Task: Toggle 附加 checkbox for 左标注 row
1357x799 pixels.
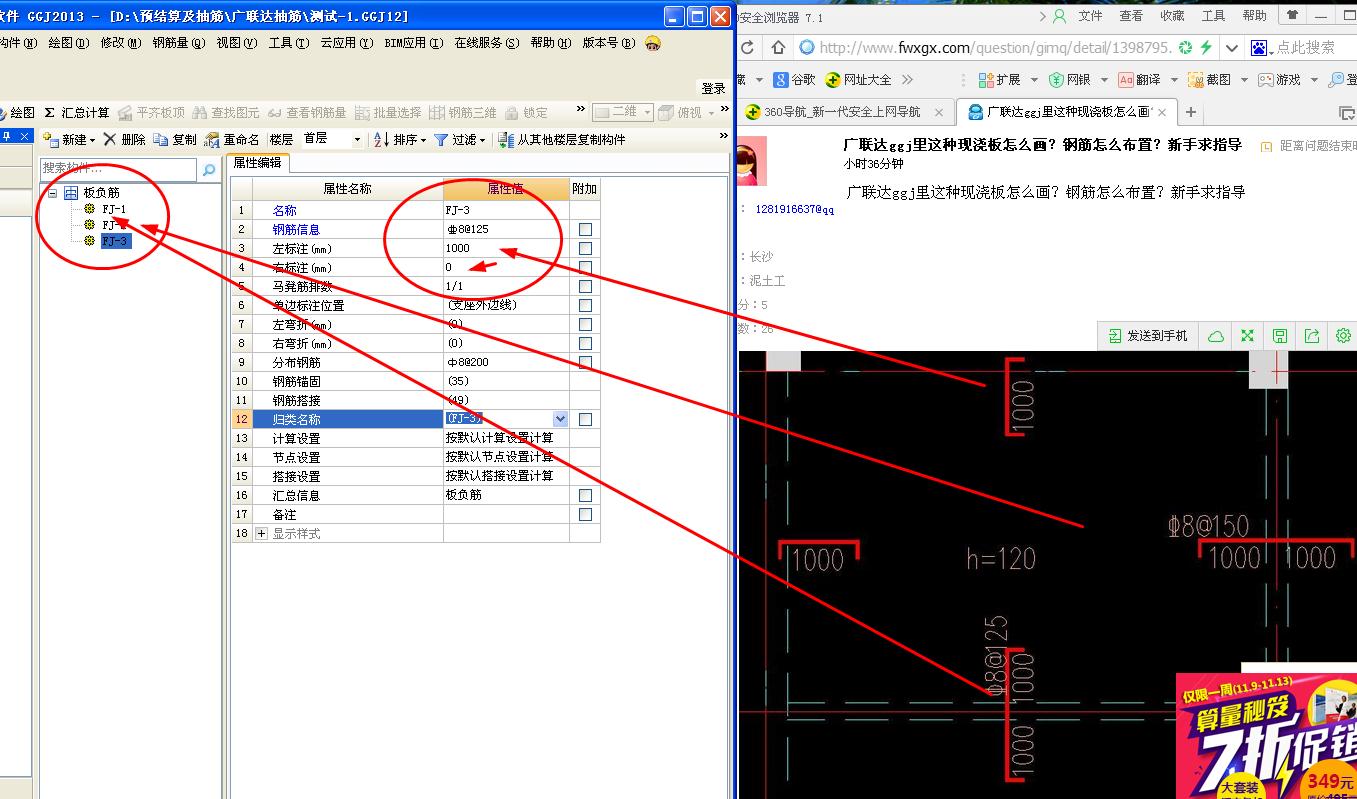Action: [585, 249]
